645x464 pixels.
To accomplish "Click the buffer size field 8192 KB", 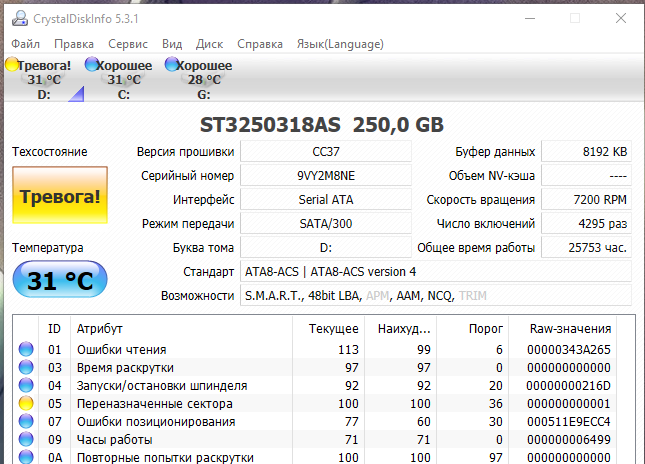I will [x=586, y=151].
